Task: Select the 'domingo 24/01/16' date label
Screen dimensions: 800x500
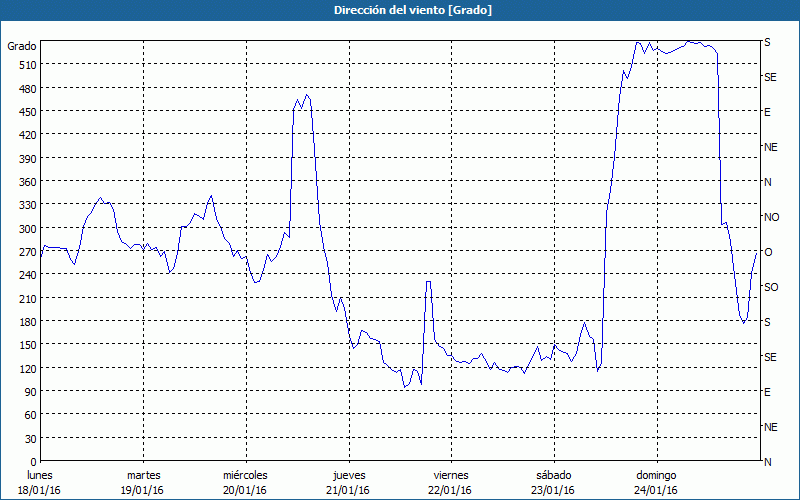Action: [655, 482]
